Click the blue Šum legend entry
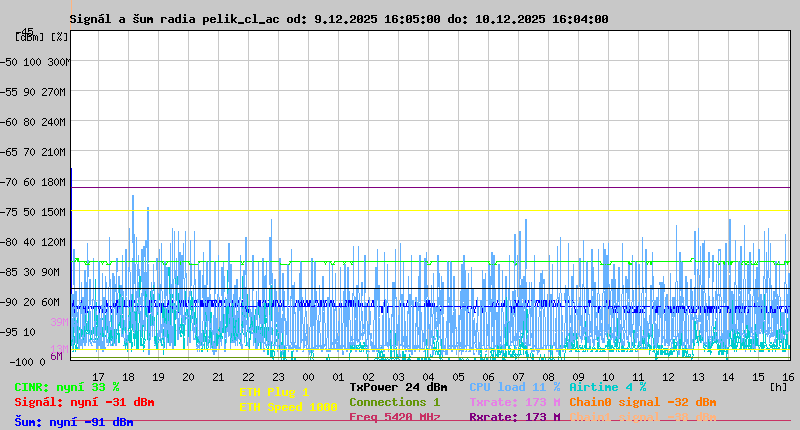 73,422
